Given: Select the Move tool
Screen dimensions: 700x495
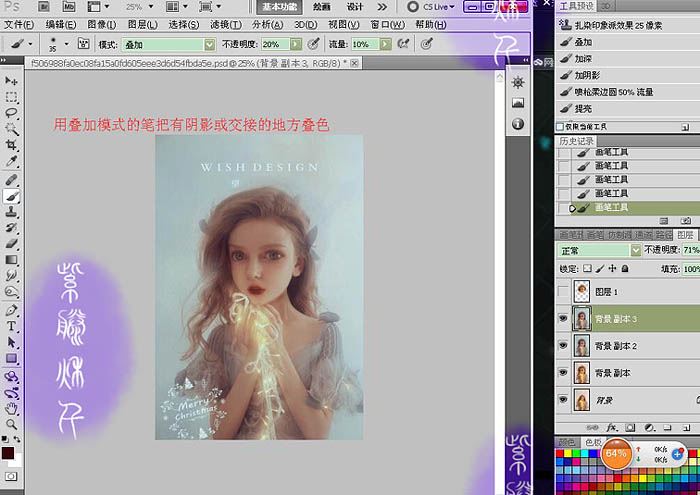Looking at the screenshot, I should coord(11,81).
